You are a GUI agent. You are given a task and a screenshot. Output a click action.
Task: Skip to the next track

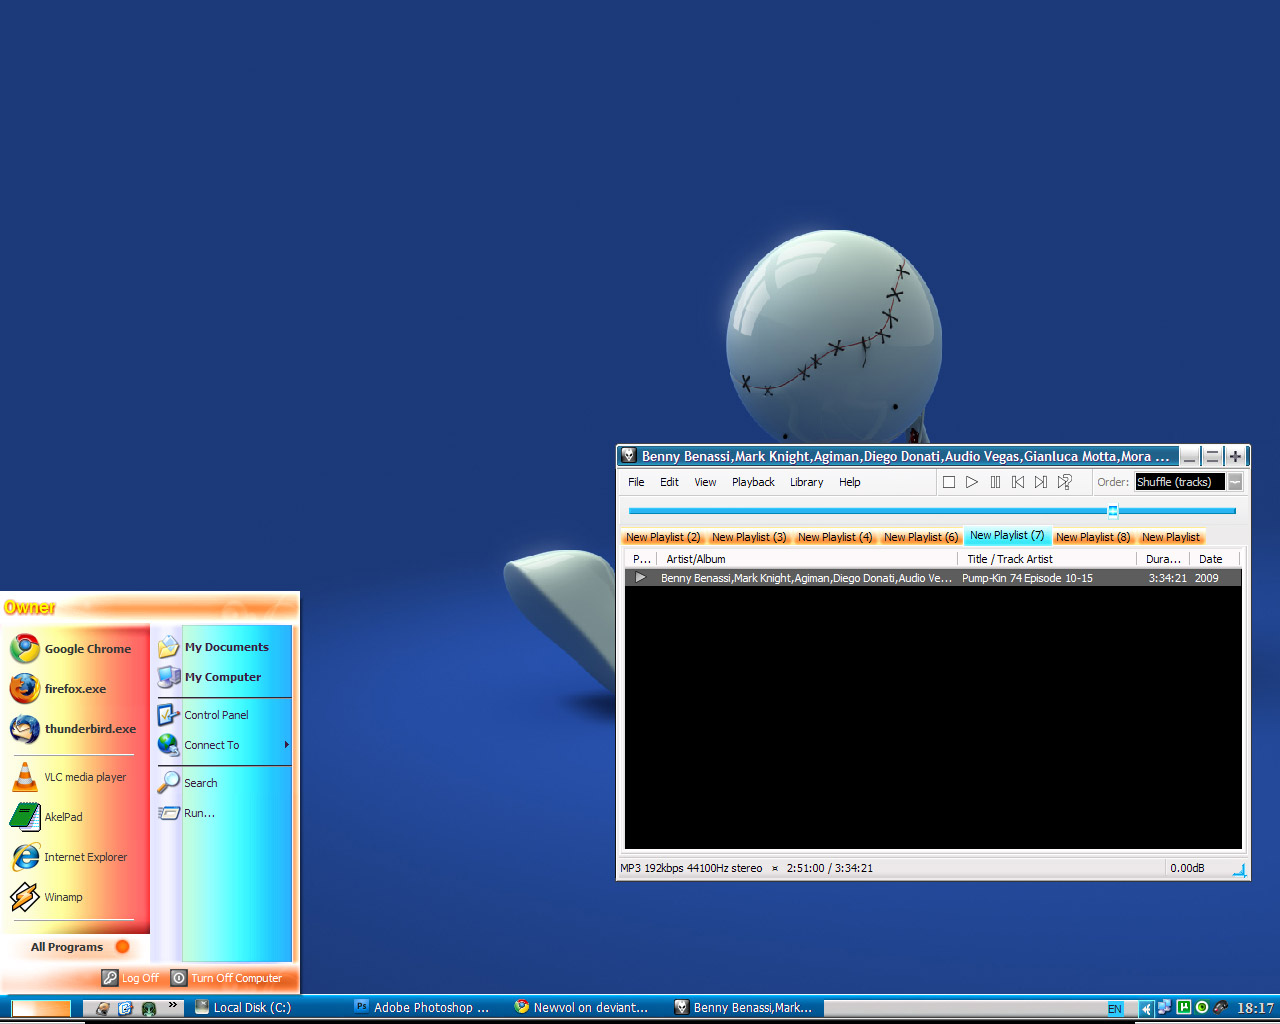(x=1041, y=482)
